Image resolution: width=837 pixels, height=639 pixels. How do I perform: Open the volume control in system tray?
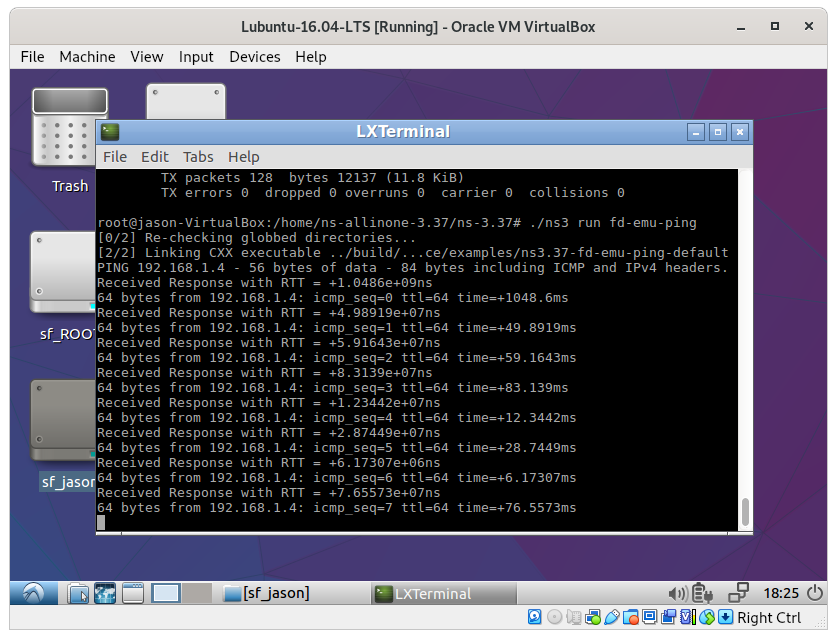click(x=678, y=593)
